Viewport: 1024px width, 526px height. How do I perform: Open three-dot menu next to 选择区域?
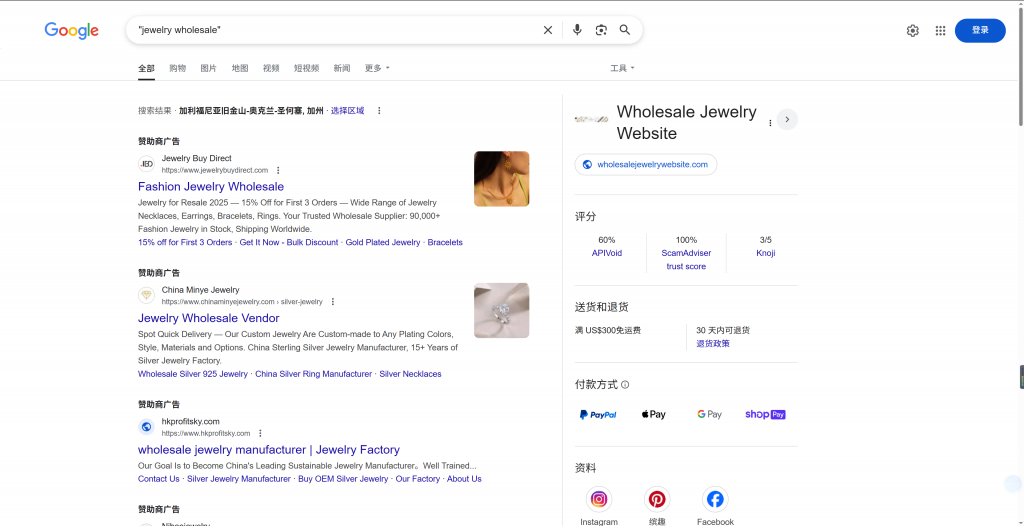coord(379,111)
